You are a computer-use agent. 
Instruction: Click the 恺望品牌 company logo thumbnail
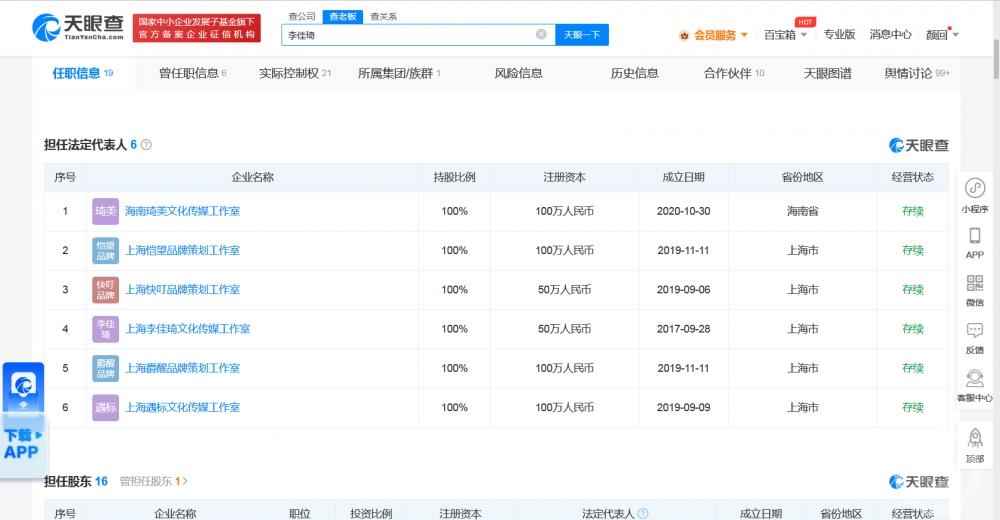[x=105, y=250]
